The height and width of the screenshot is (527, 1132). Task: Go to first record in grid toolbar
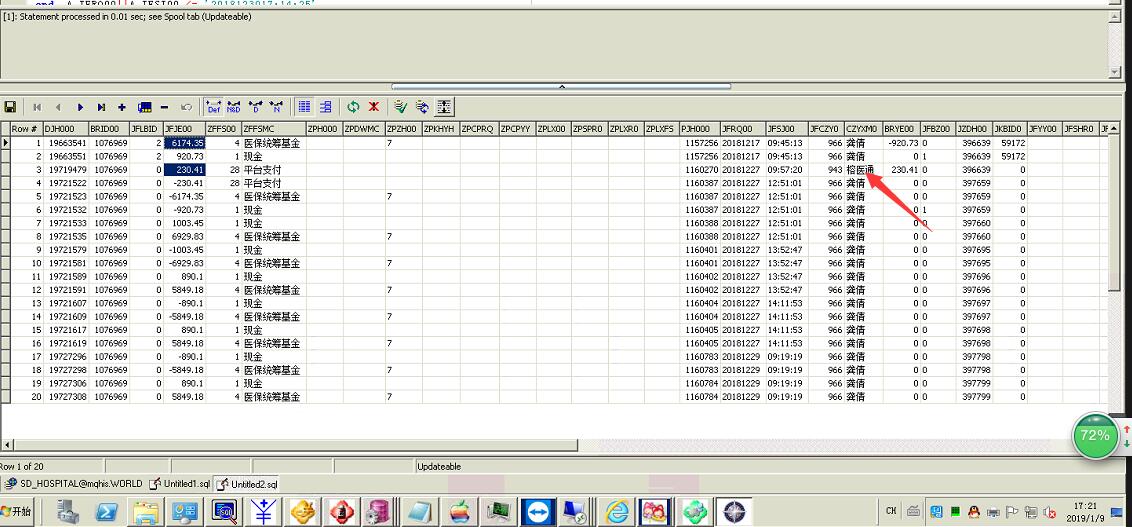click(37, 107)
